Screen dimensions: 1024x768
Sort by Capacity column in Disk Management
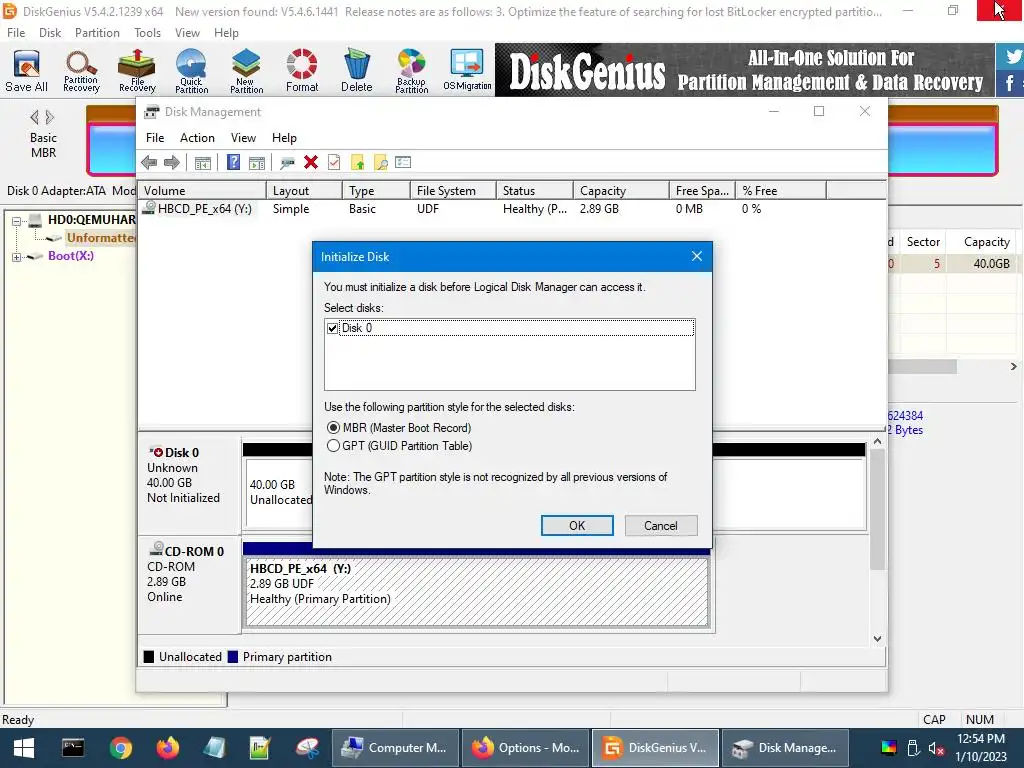[621, 191]
